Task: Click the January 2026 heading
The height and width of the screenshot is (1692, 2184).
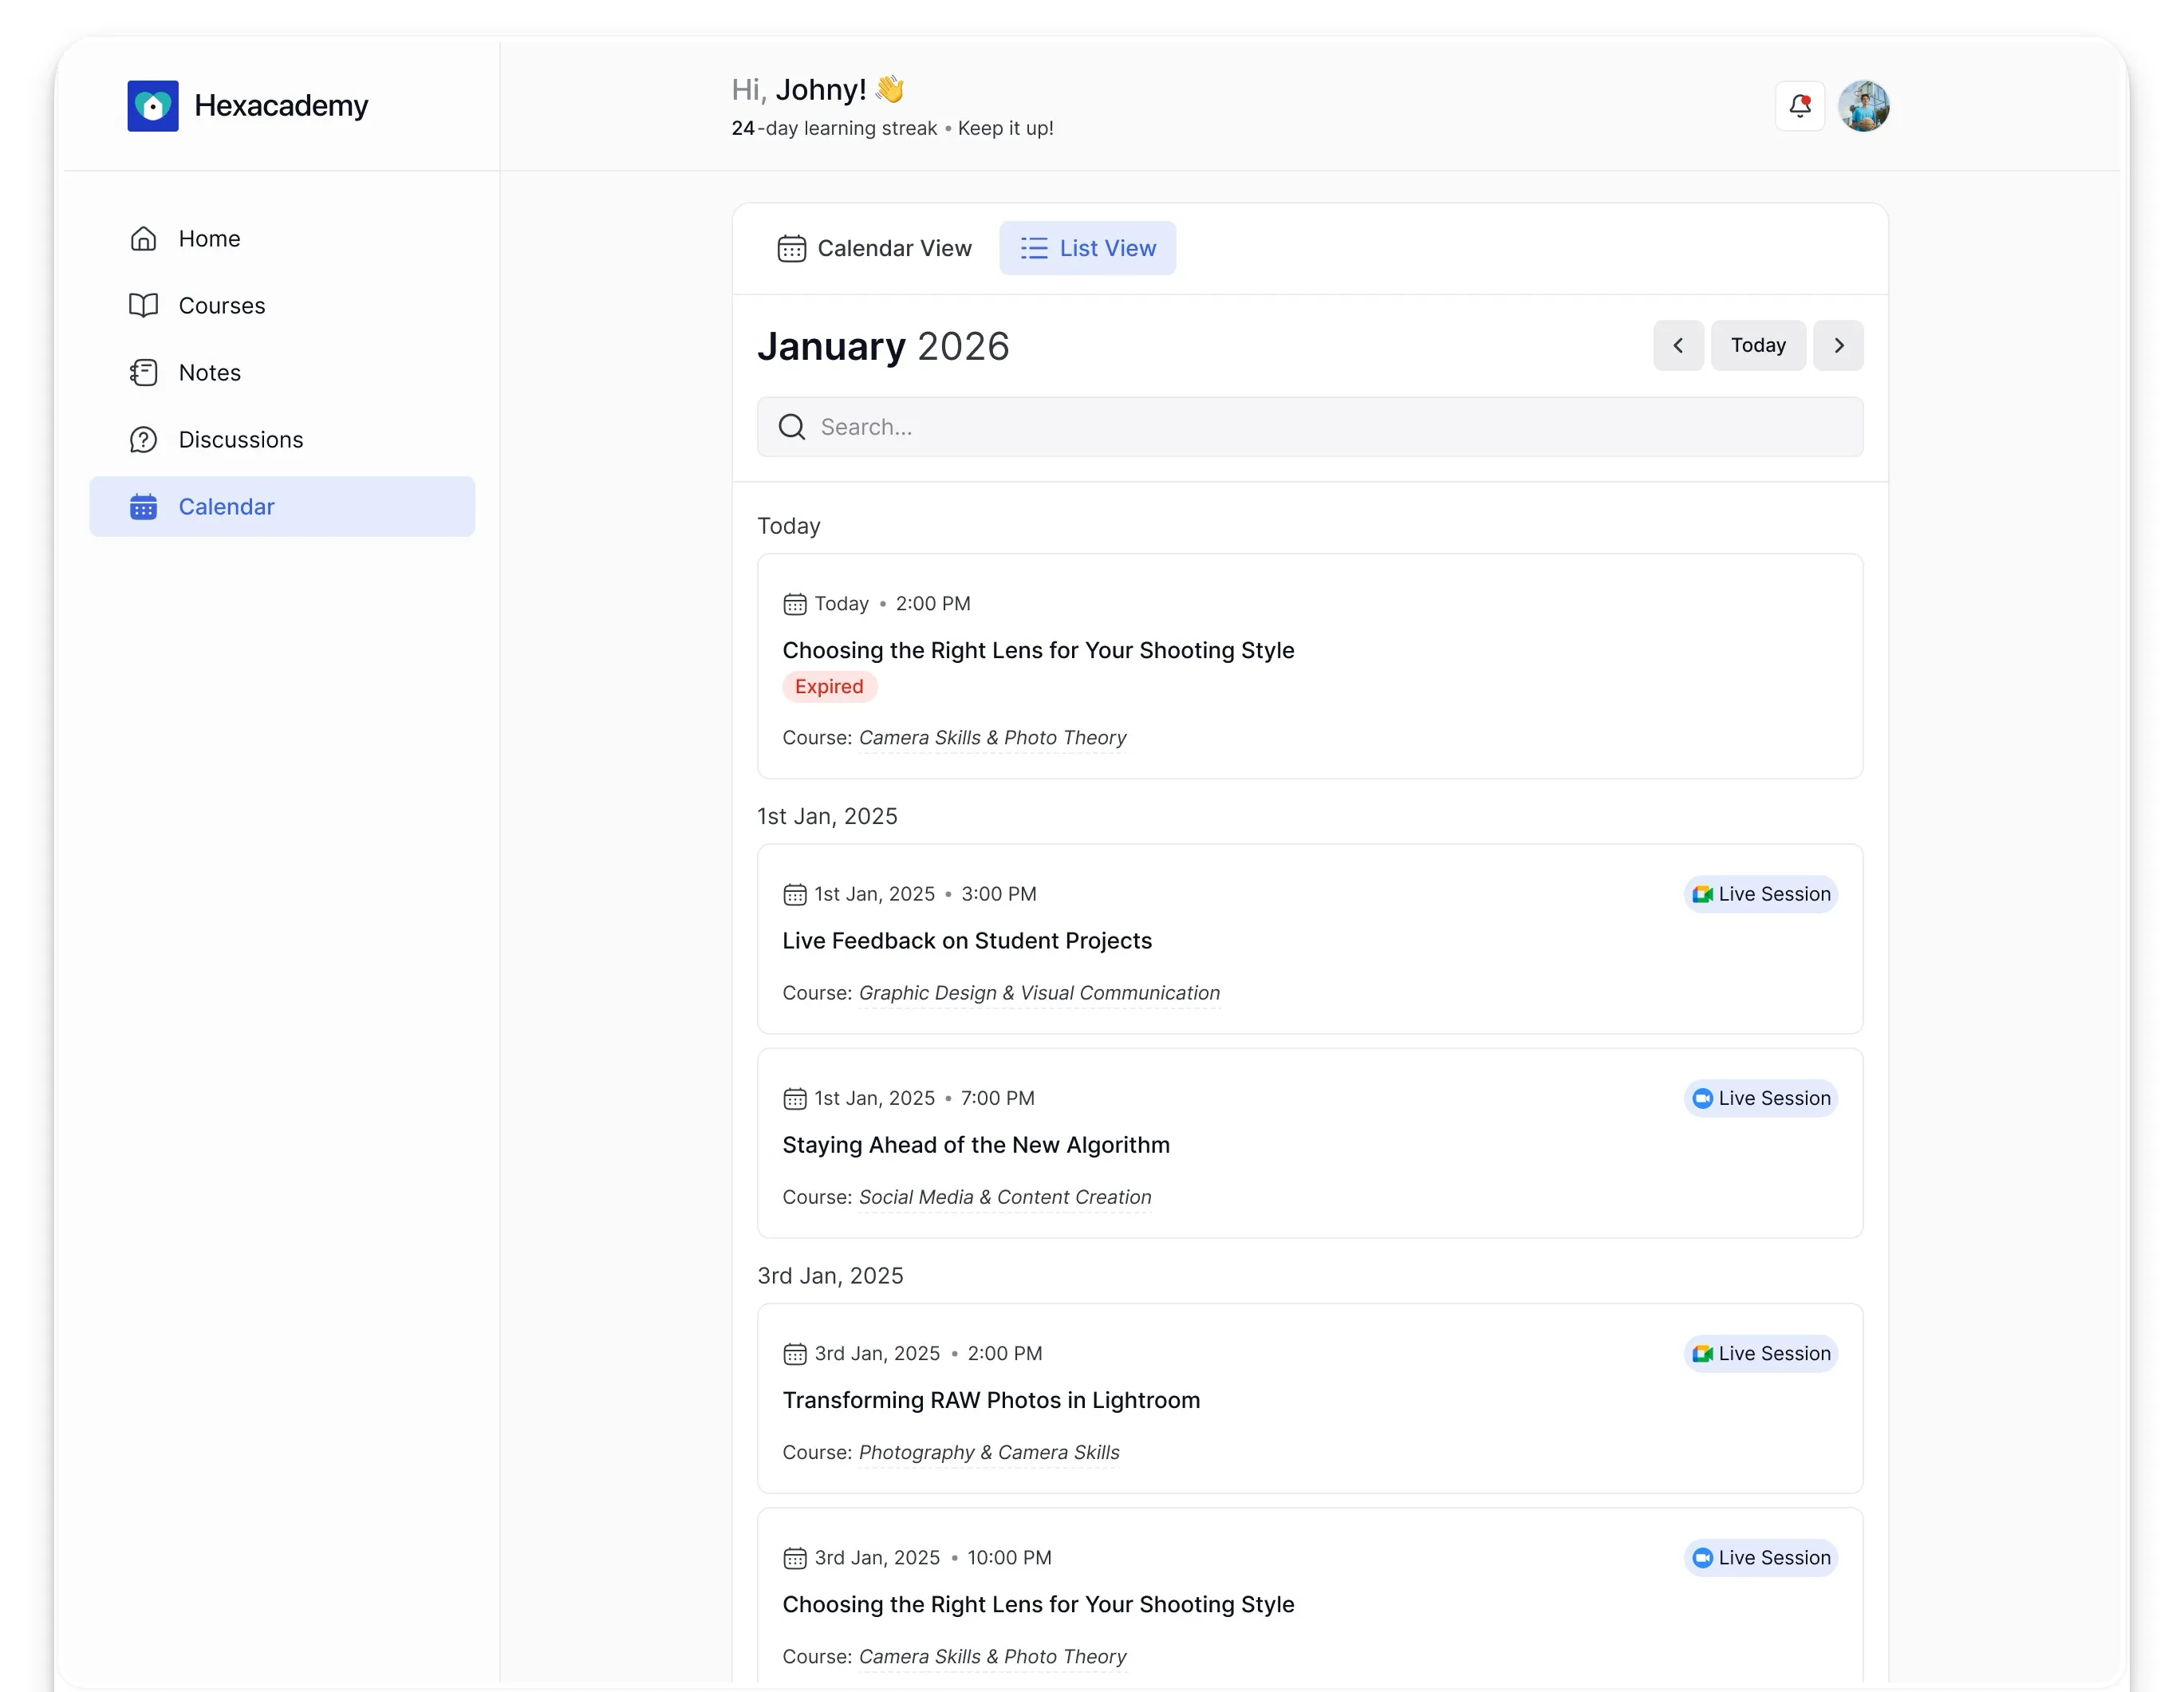Action: click(883, 346)
